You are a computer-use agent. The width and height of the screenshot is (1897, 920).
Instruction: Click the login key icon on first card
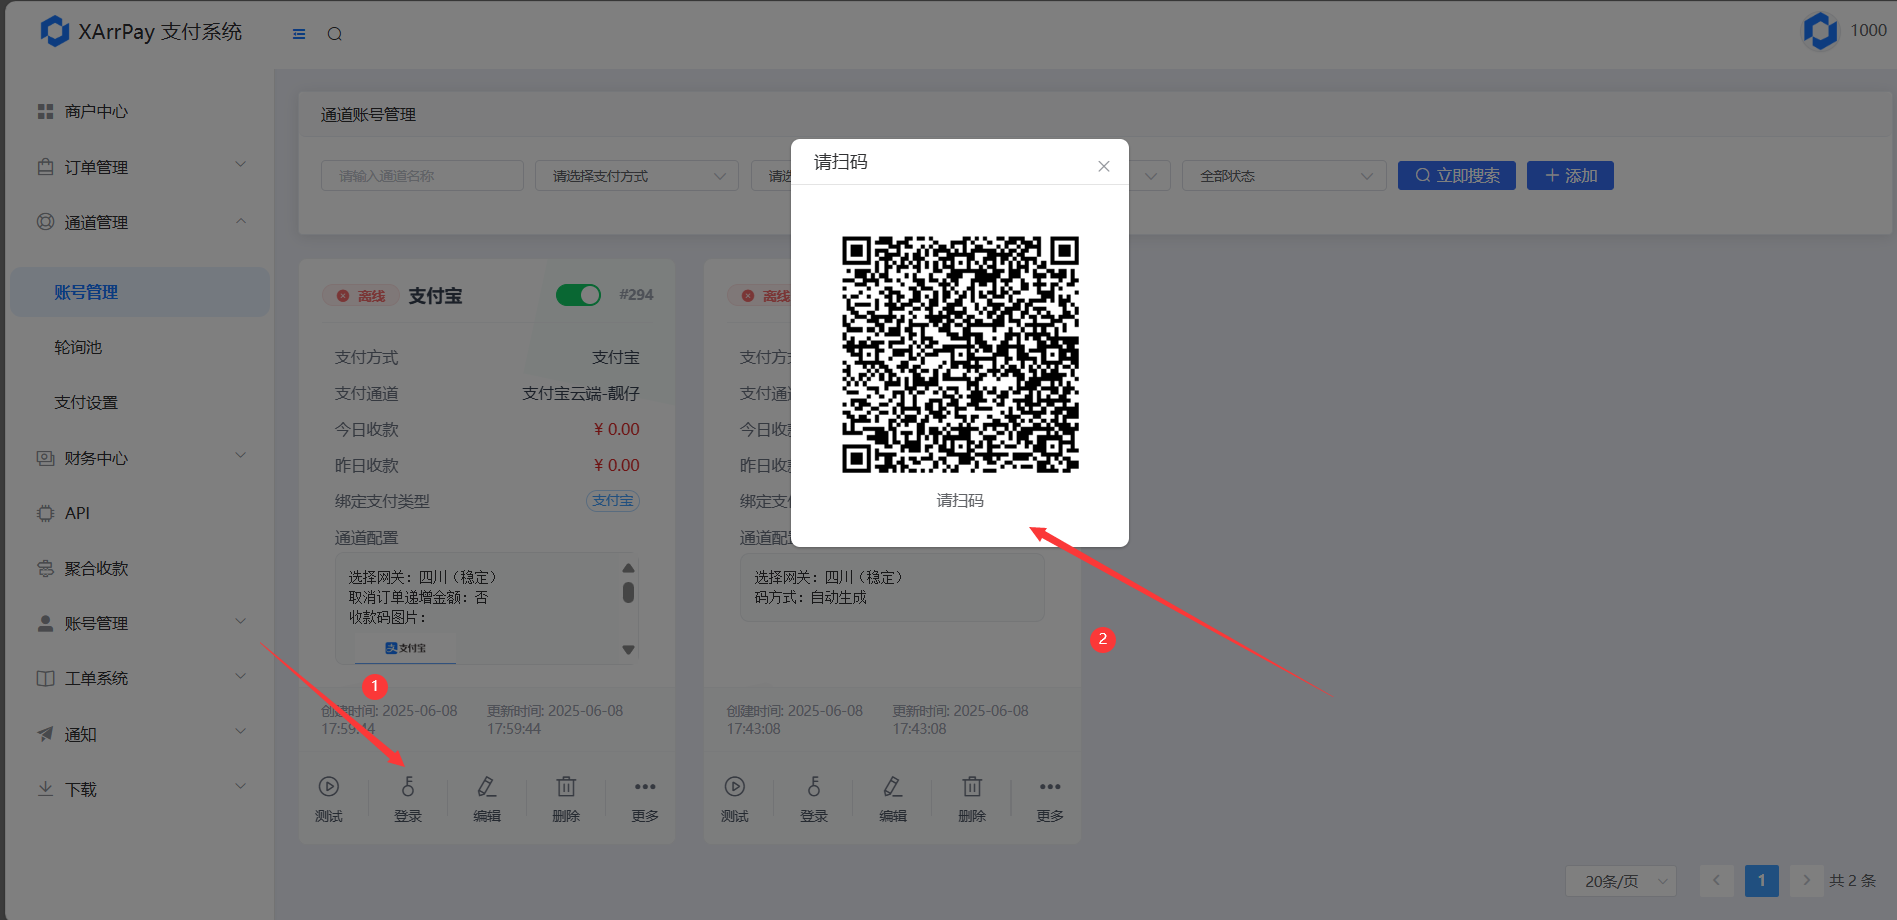pos(408,787)
